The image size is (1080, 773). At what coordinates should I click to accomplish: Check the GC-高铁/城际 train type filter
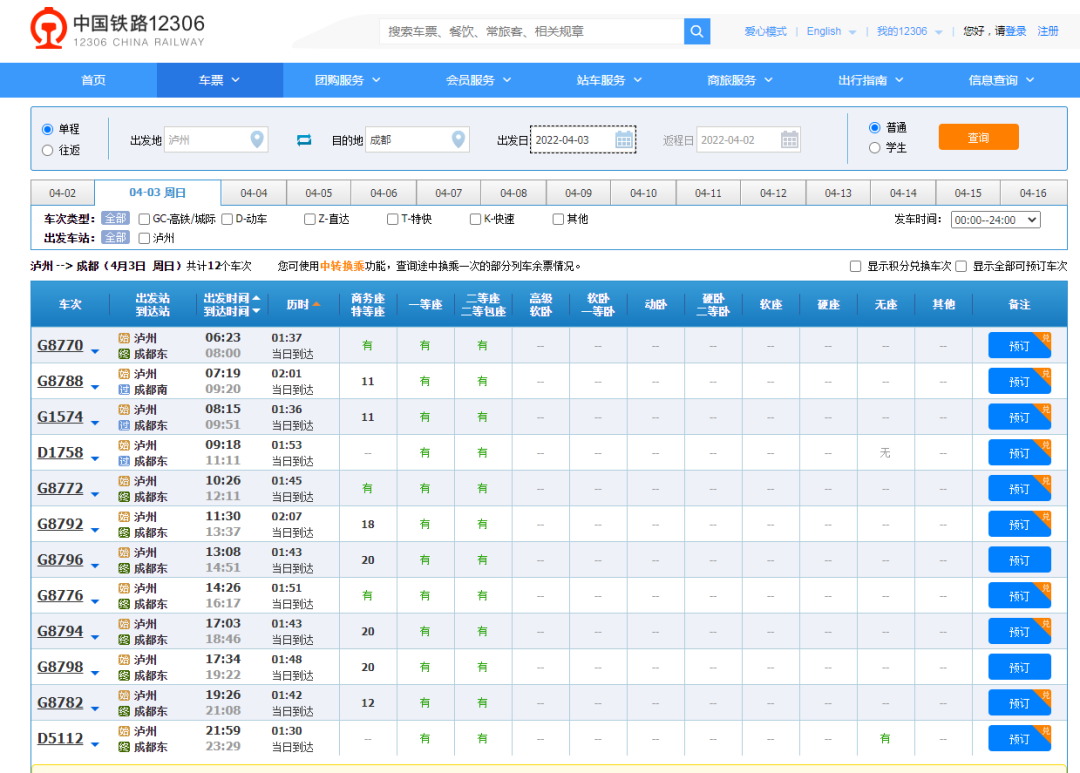point(145,219)
